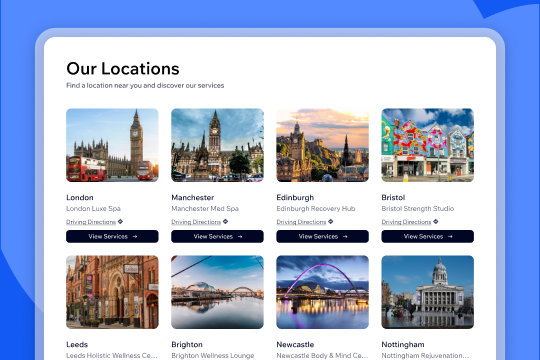Select the Manchester town hall photo thumbnail
Viewport: 540px width, 360px height.
[217, 145]
